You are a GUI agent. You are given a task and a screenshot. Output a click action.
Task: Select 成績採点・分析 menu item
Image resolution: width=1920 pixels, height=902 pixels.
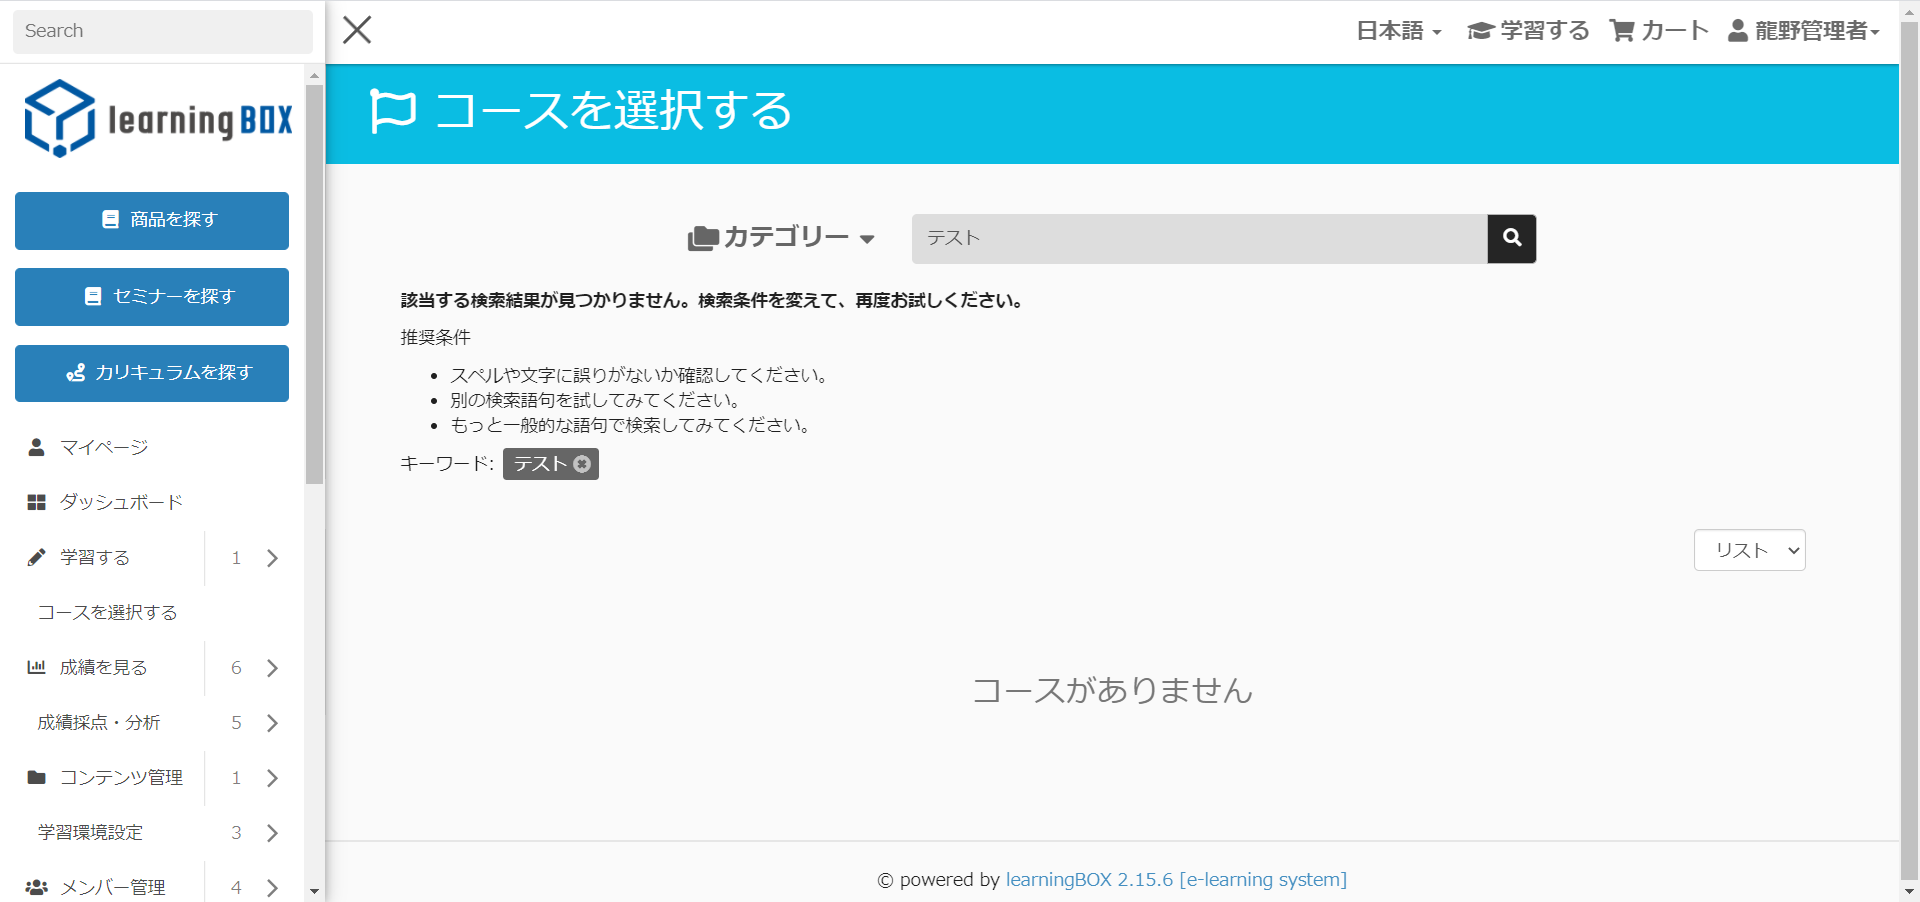point(98,722)
